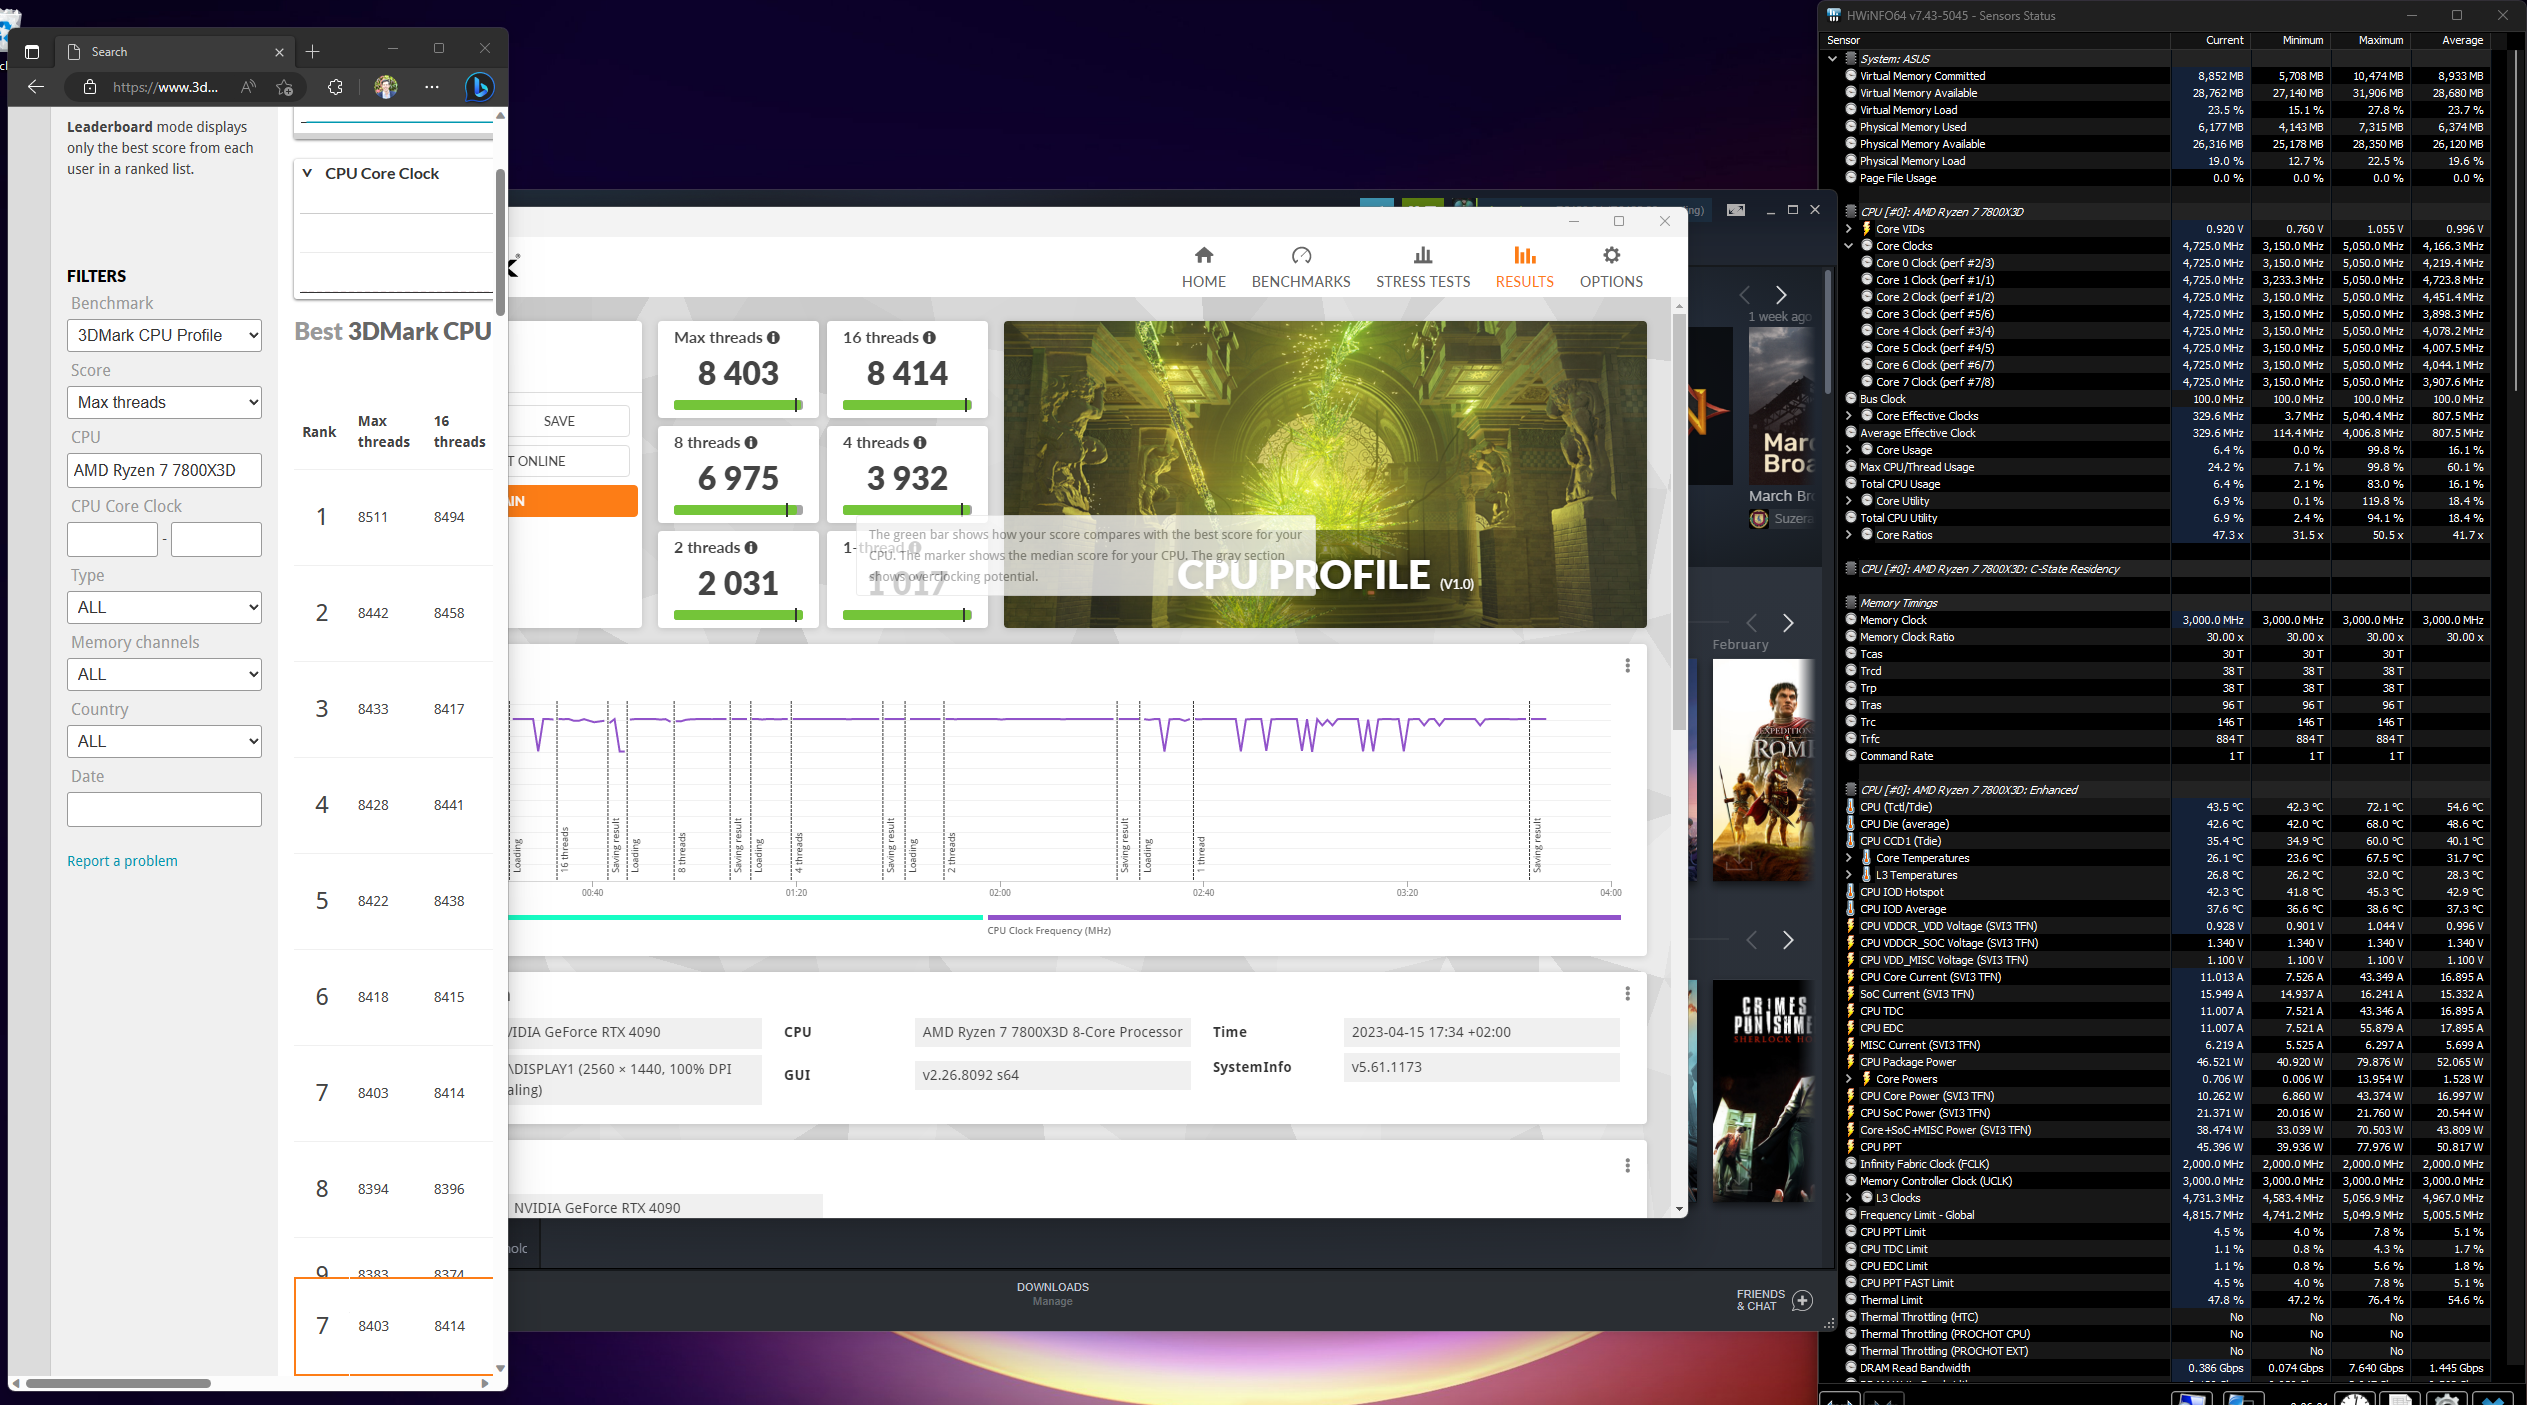Open the Memory channels dropdown
Screen dimensions: 2527x1405
point(164,675)
